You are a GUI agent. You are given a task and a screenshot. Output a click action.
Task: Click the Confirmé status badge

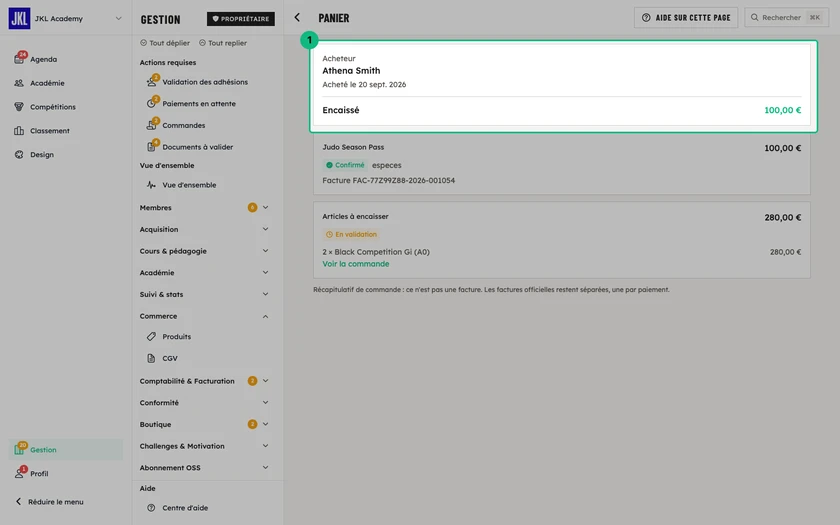pos(345,165)
